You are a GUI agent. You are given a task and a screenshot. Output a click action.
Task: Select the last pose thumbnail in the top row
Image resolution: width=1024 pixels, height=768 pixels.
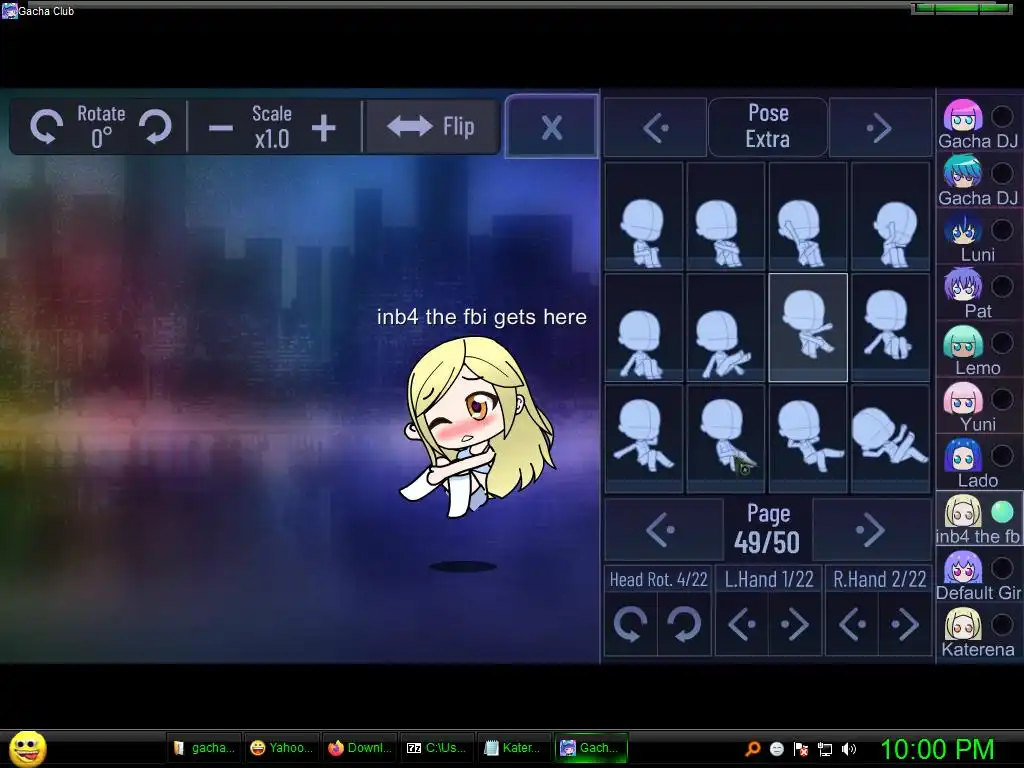coord(891,216)
